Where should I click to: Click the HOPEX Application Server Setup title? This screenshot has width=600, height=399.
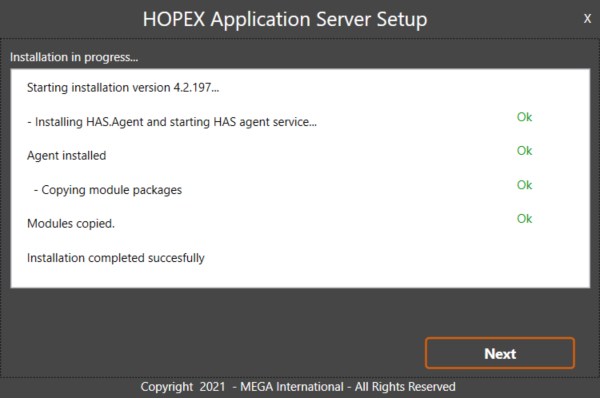[285, 19]
